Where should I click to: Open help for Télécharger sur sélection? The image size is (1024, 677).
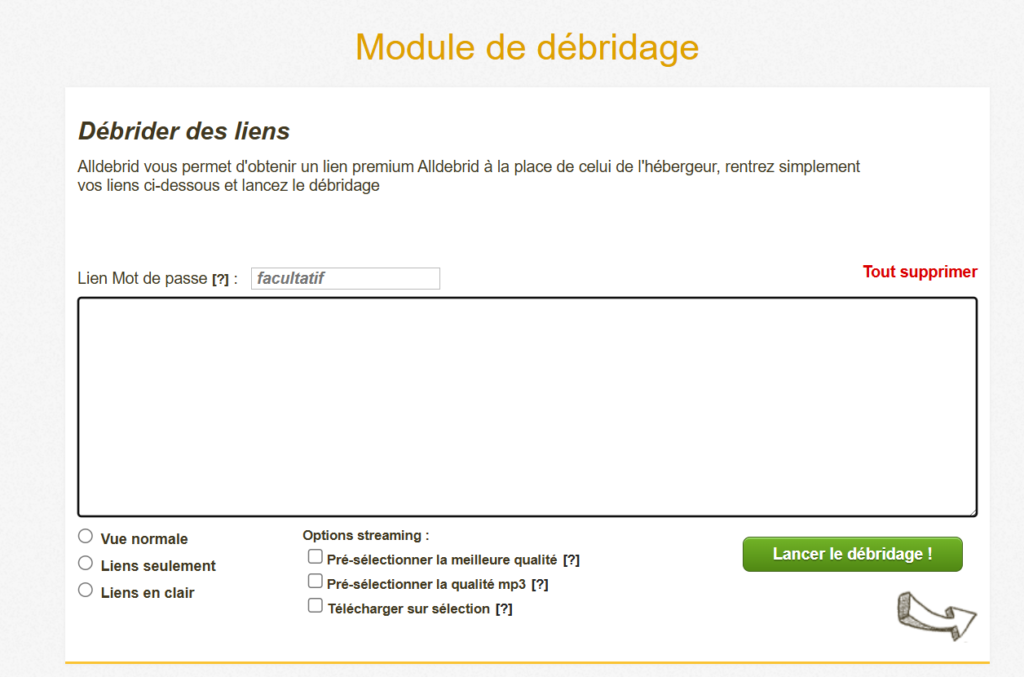pyautogui.click(x=504, y=609)
